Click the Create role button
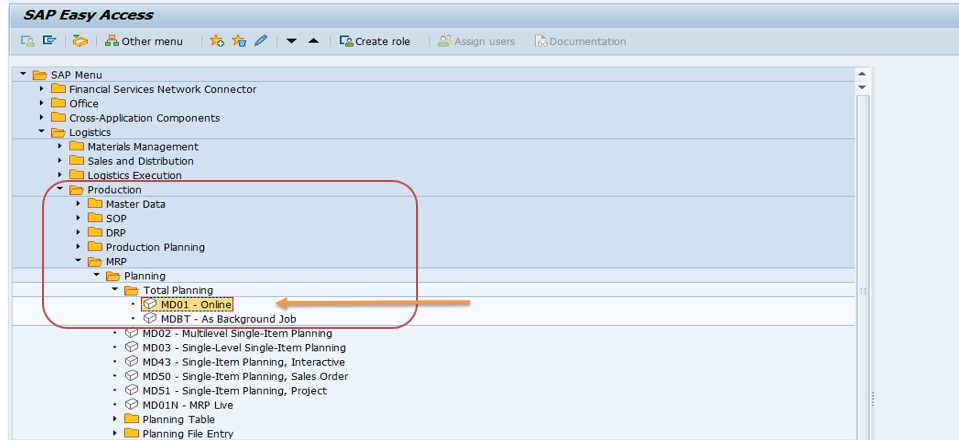Screen dimensions: 959x440 pos(375,41)
